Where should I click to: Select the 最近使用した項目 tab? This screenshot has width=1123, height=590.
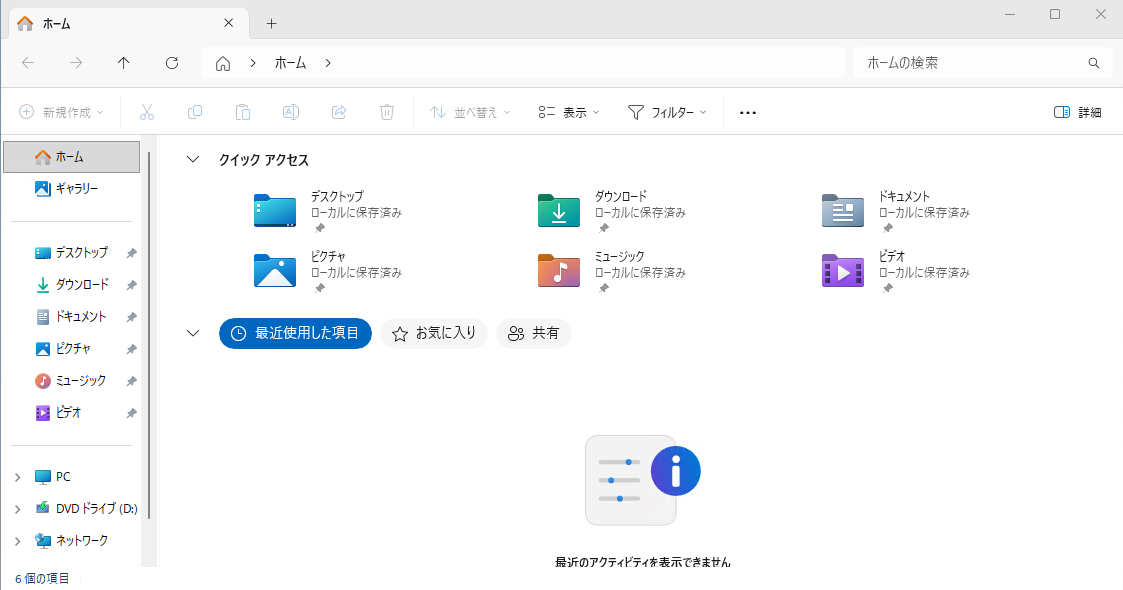click(295, 333)
